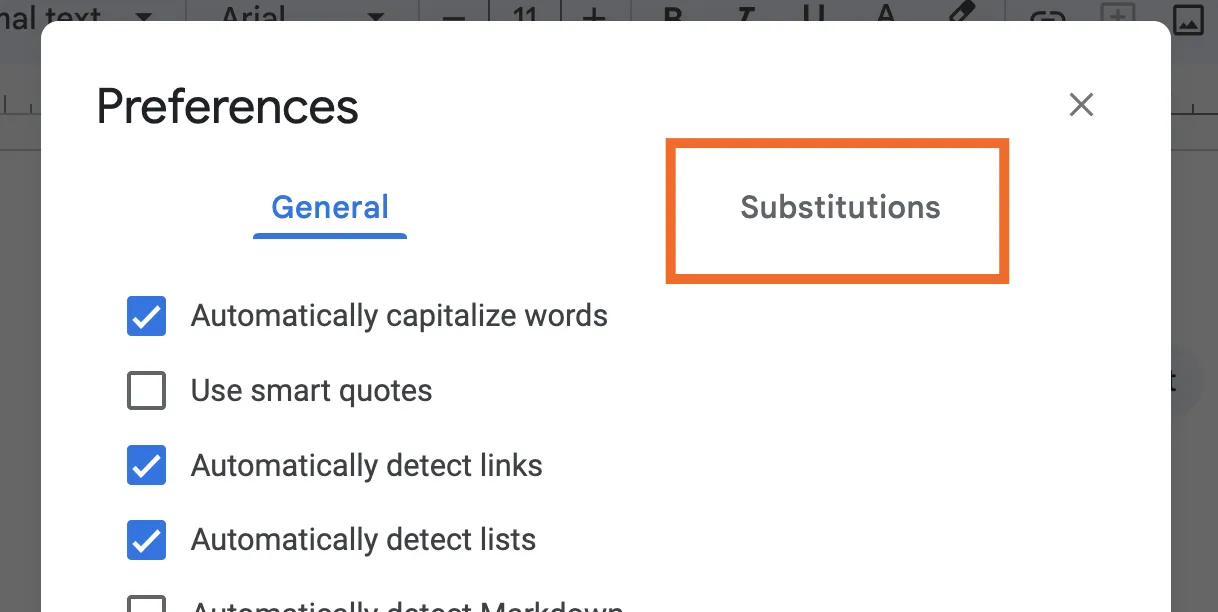Image resolution: width=1218 pixels, height=612 pixels.
Task: Close the Preferences dialog with X
Action: (1081, 105)
